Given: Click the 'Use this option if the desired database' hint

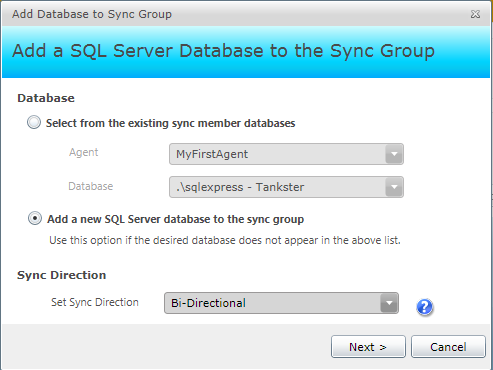Looking at the screenshot, I should [x=225, y=240].
